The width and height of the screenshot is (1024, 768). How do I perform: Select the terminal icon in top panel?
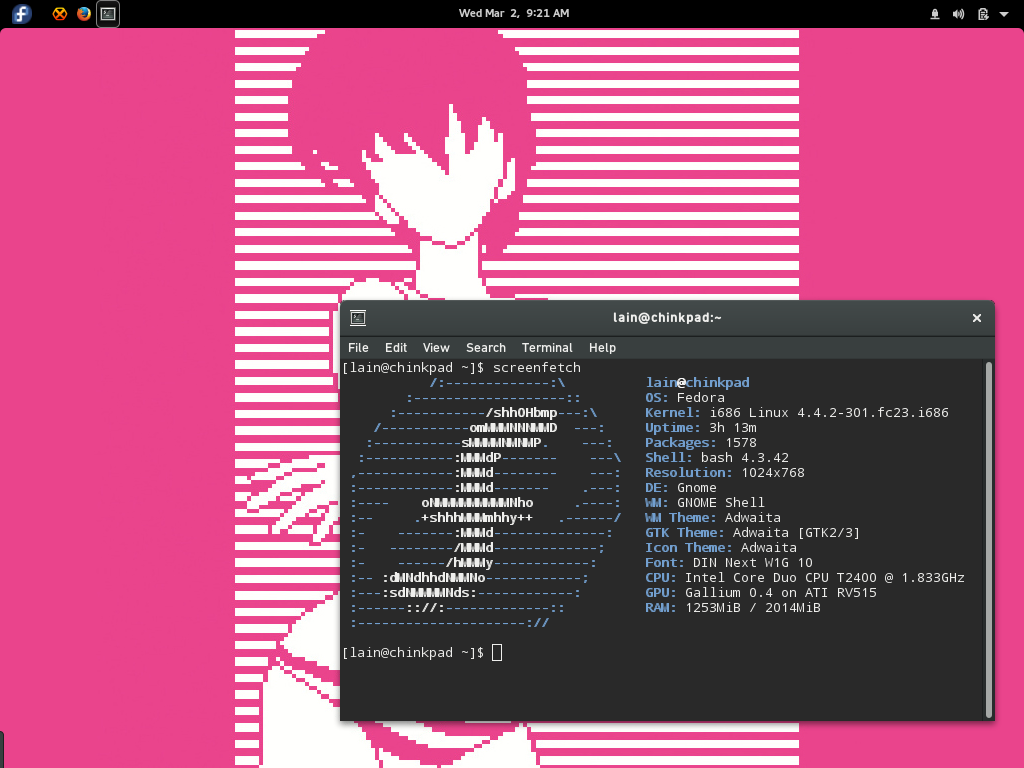[108, 14]
